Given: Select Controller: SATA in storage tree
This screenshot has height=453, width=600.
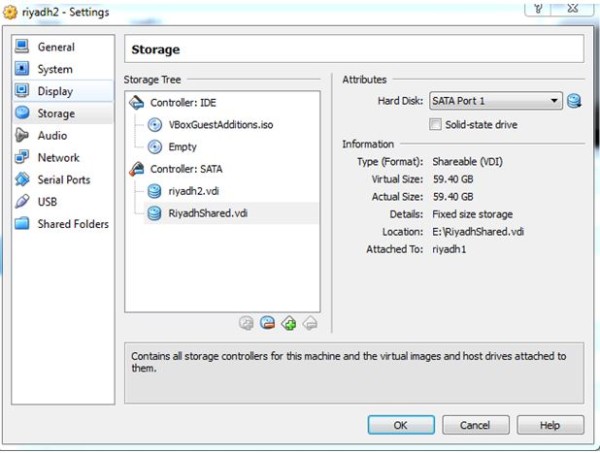Looking at the screenshot, I should coord(186,169).
